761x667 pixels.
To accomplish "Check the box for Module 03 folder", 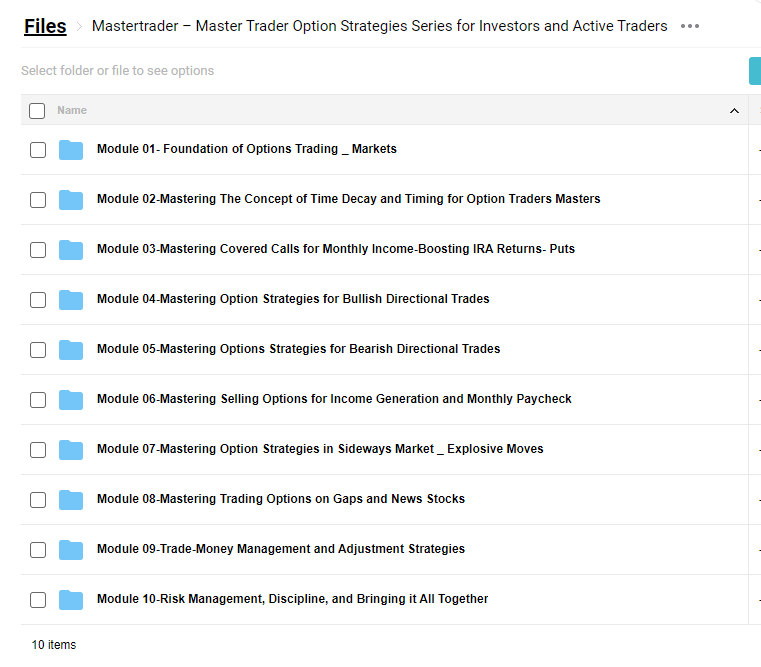I will pyautogui.click(x=38, y=250).
